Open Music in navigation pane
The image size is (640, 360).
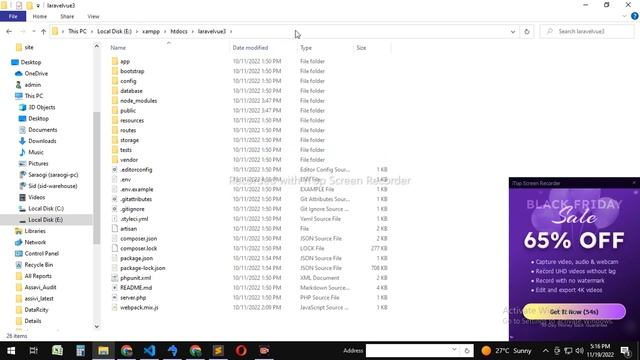(x=36, y=152)
